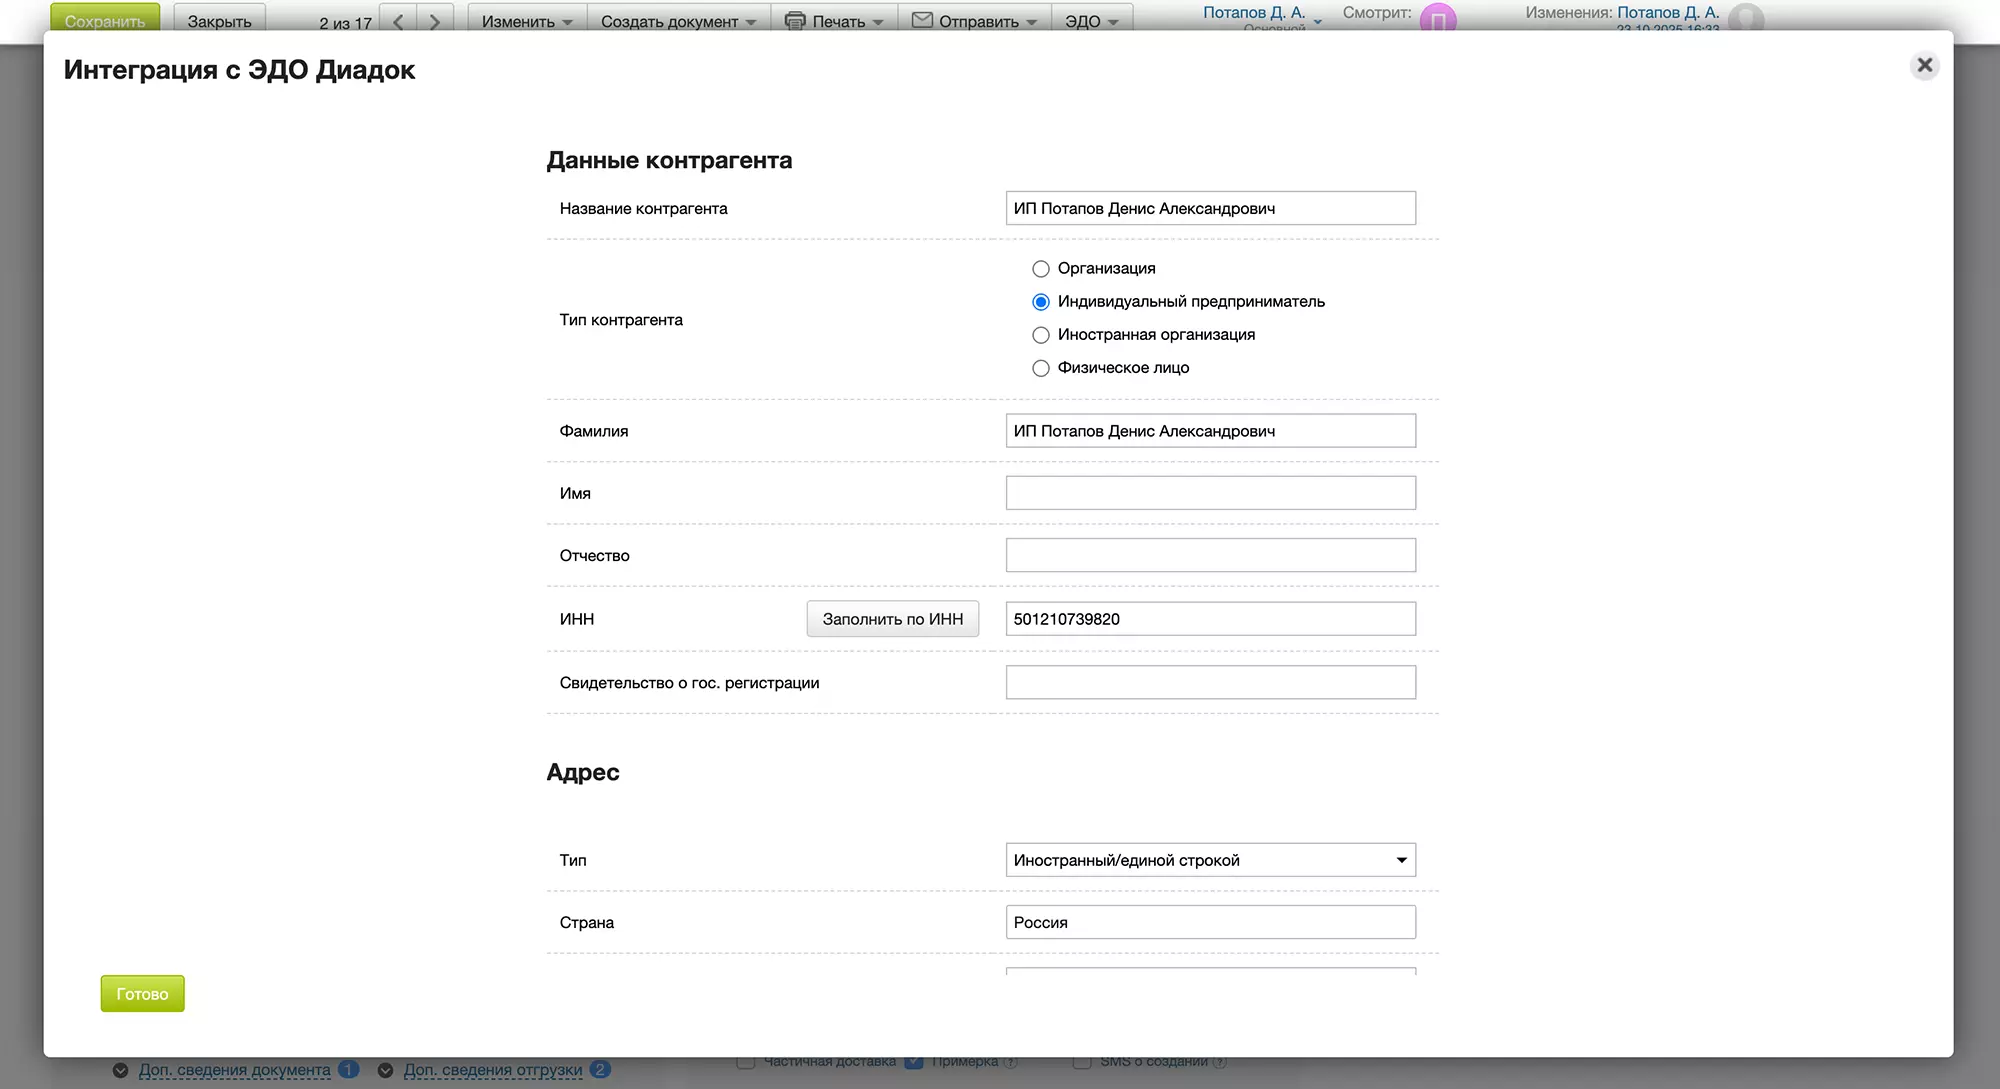The image size is (2000, 1089).
Task: Expand Доп. сведения отгрузки chevron icon
Action: coord(385,1070)
